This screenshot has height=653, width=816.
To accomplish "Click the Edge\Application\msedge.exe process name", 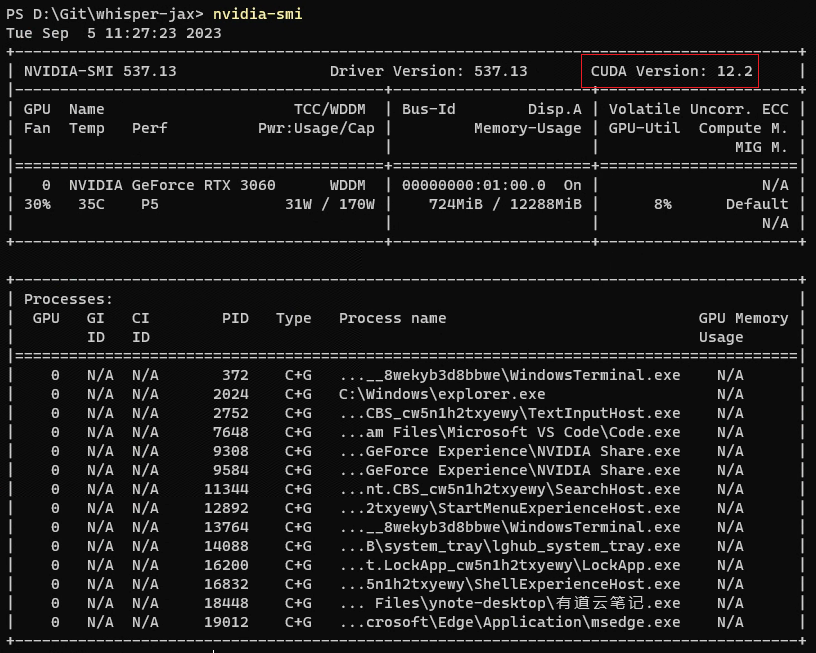I will [x=509, y=622].
